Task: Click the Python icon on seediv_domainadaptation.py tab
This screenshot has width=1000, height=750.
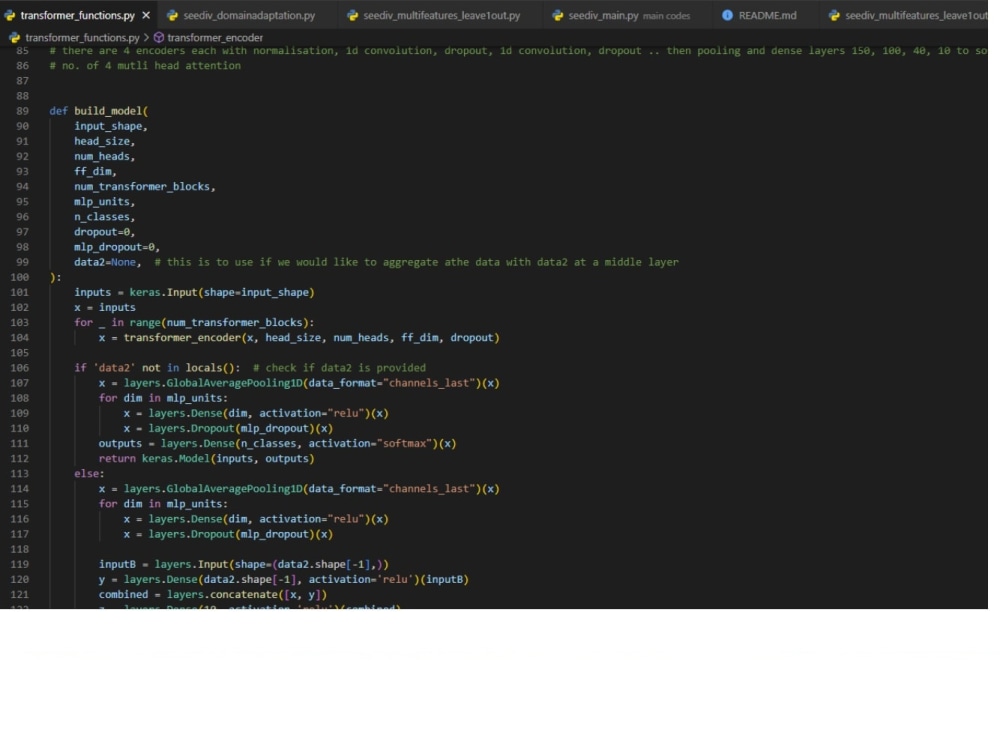Action: pos(172,15)
